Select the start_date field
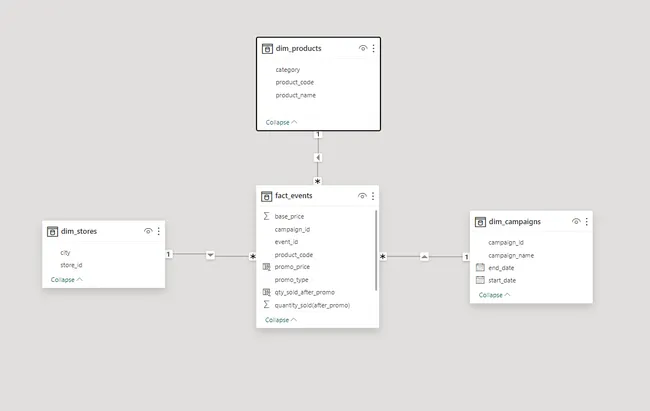The image size is (650, 411). tap(502, 280)
